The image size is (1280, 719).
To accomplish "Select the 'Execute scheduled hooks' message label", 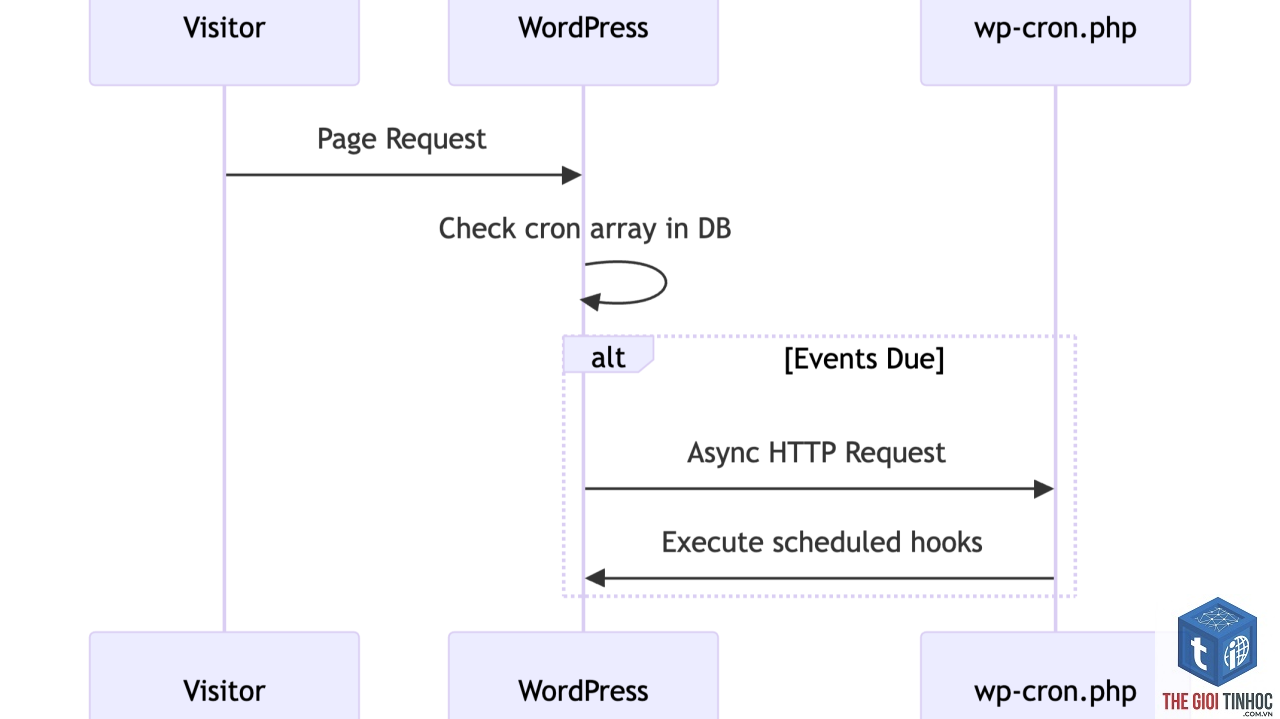I will 822,542.
